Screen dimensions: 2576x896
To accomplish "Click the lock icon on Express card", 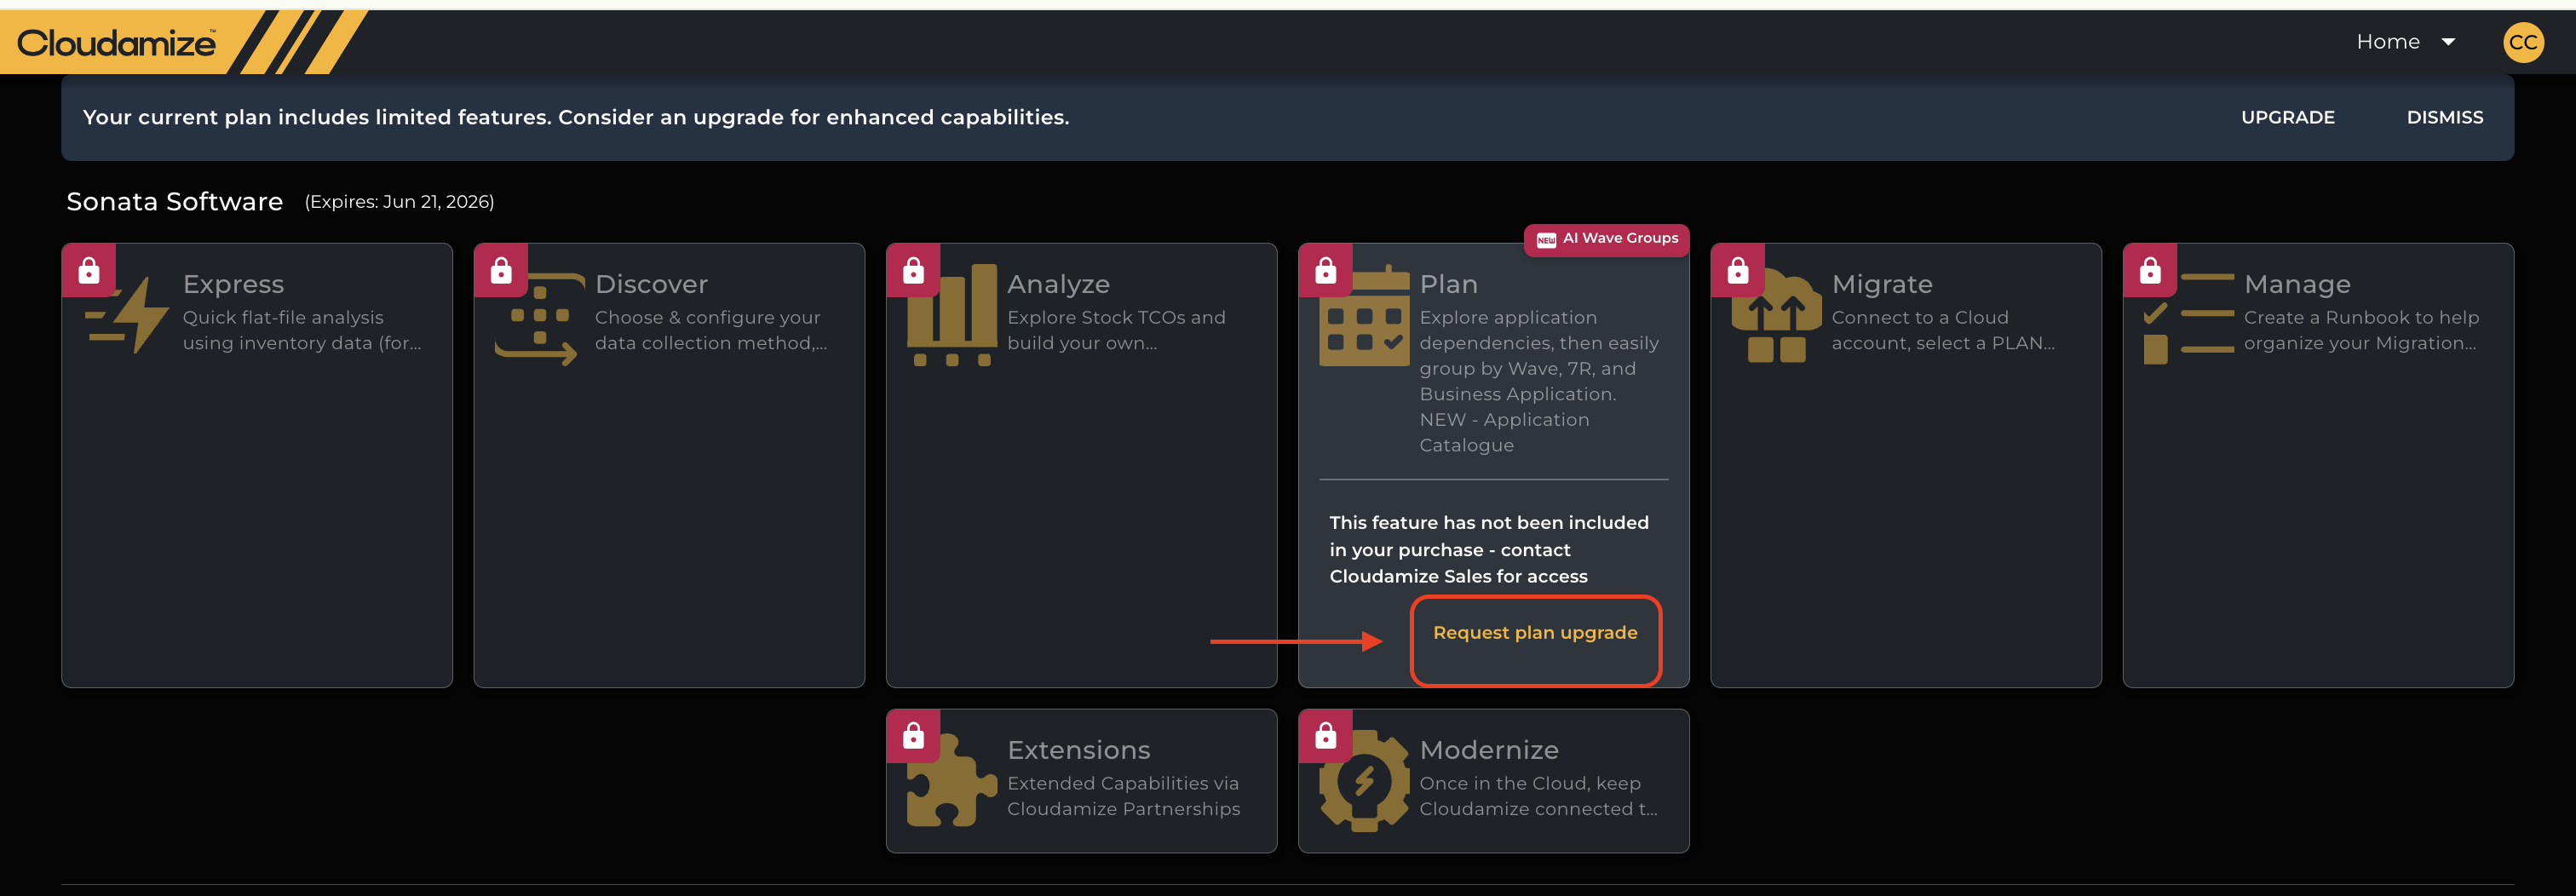I will [x=89, y=270].
